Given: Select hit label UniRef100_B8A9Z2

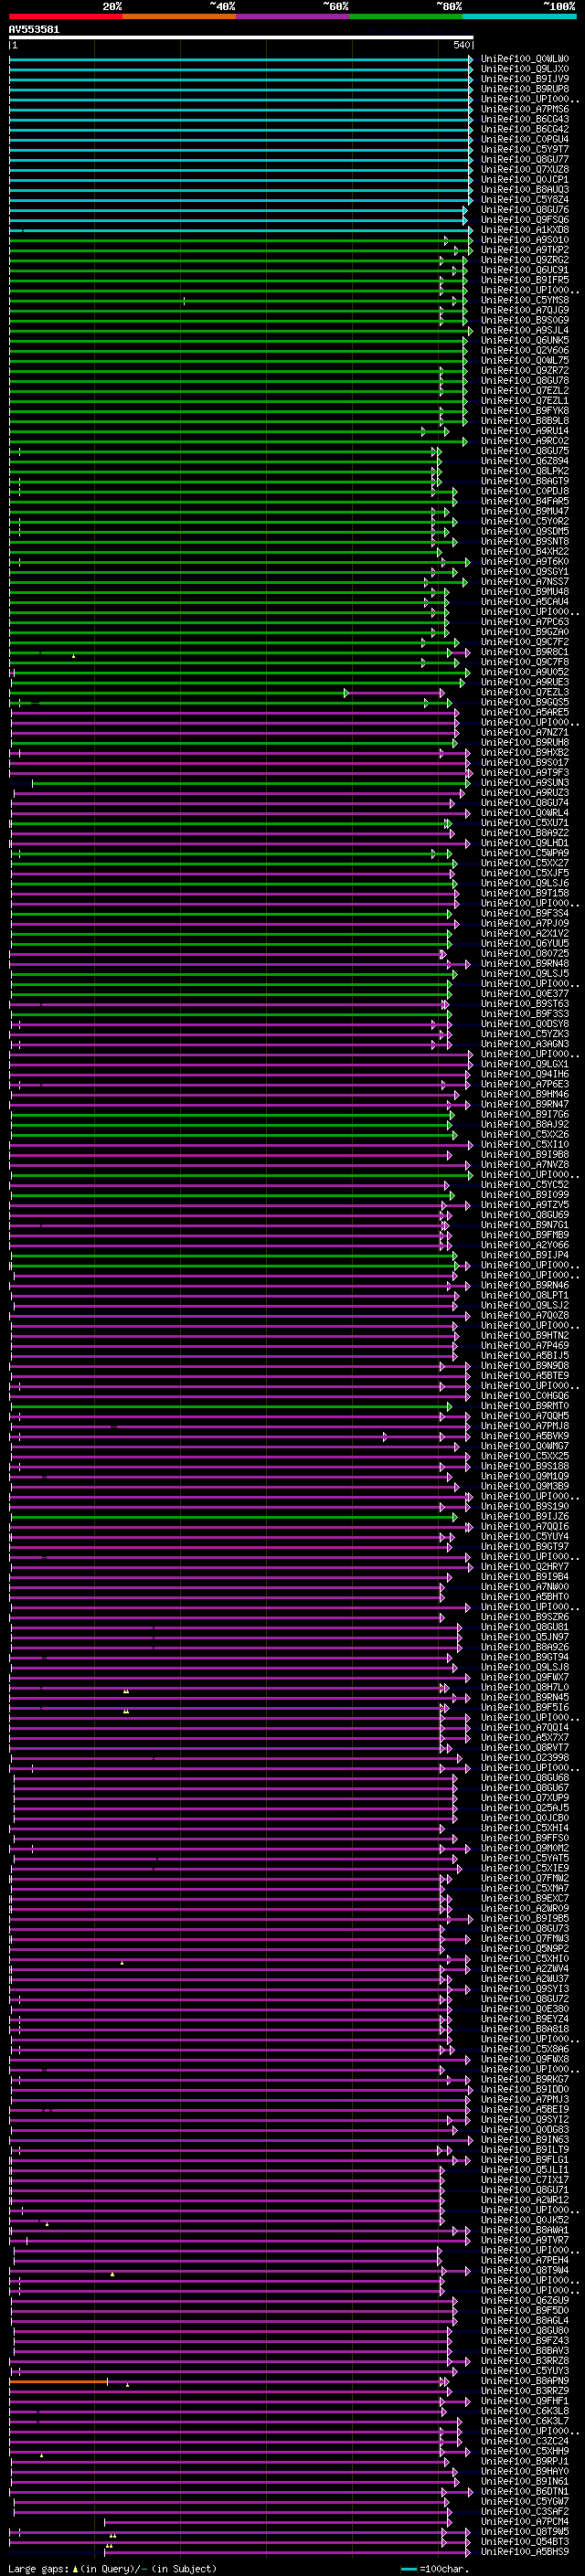Looking at the screenshot, I should [x=525, y=832].
